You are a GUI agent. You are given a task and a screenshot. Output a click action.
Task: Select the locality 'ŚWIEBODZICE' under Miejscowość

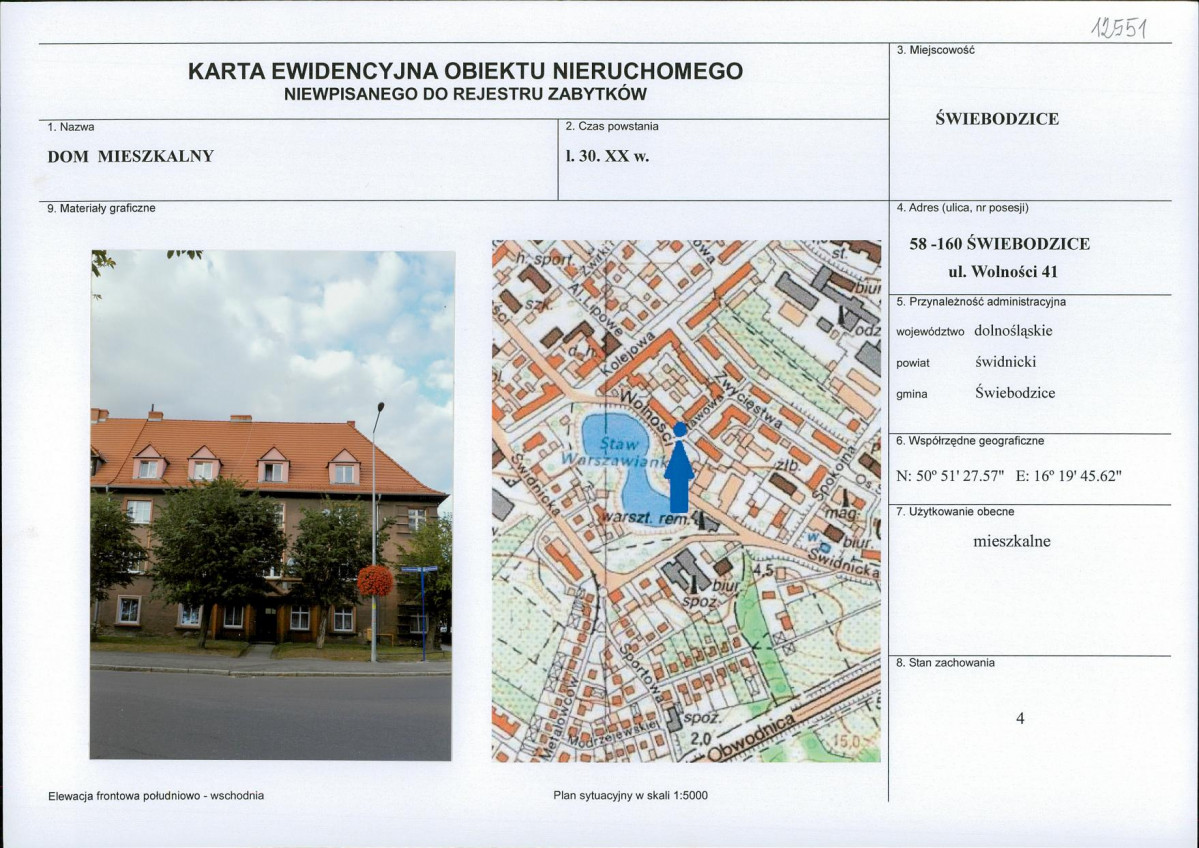tap(997, 119)
